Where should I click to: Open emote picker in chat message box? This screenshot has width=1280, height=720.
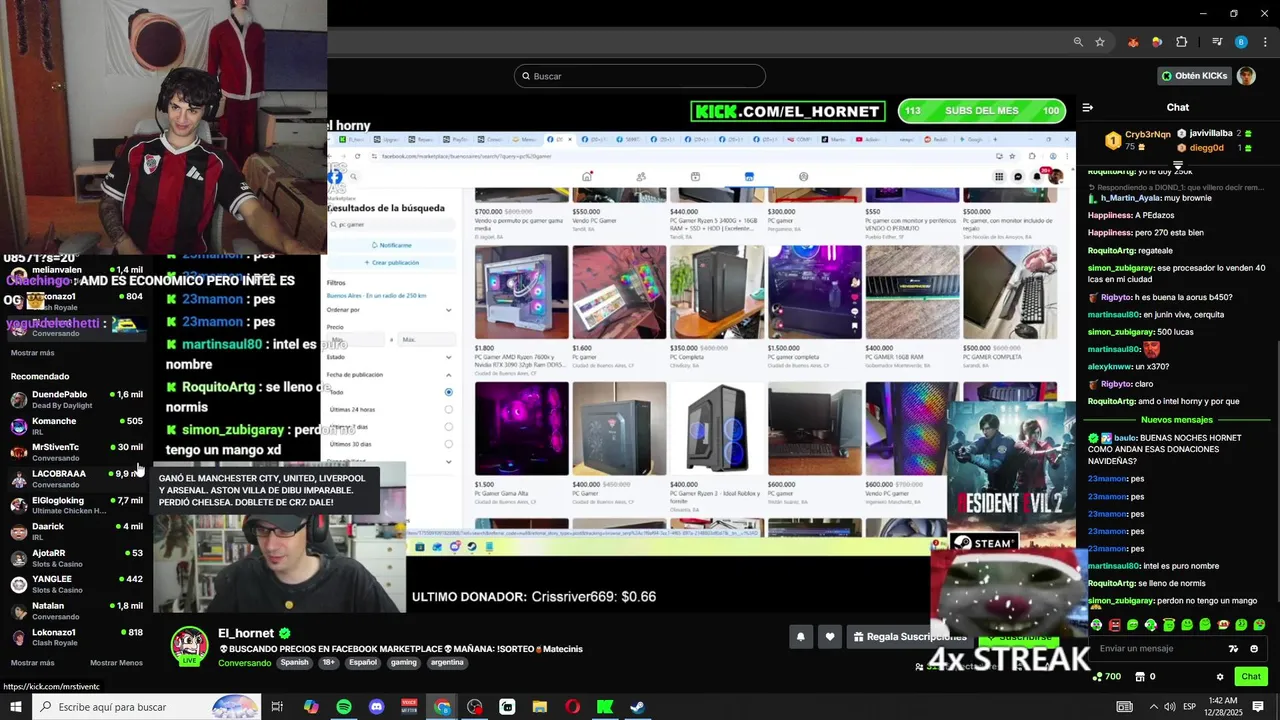click(1254, 649)
